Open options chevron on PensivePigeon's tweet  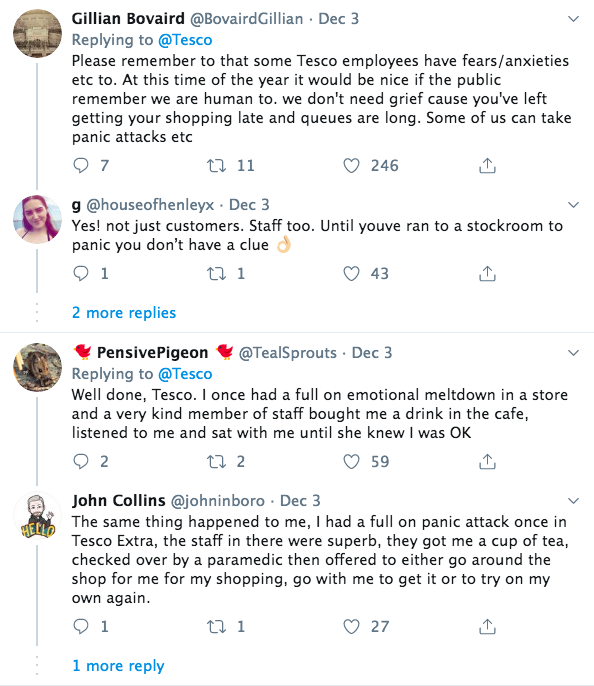pyautogui.click(x=573, y=353)
